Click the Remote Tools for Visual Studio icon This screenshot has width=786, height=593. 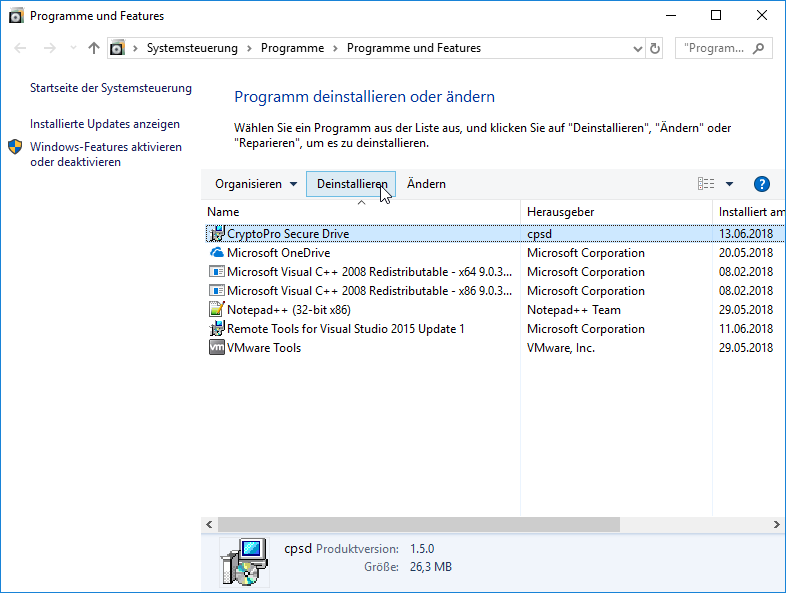coord(217,328)
